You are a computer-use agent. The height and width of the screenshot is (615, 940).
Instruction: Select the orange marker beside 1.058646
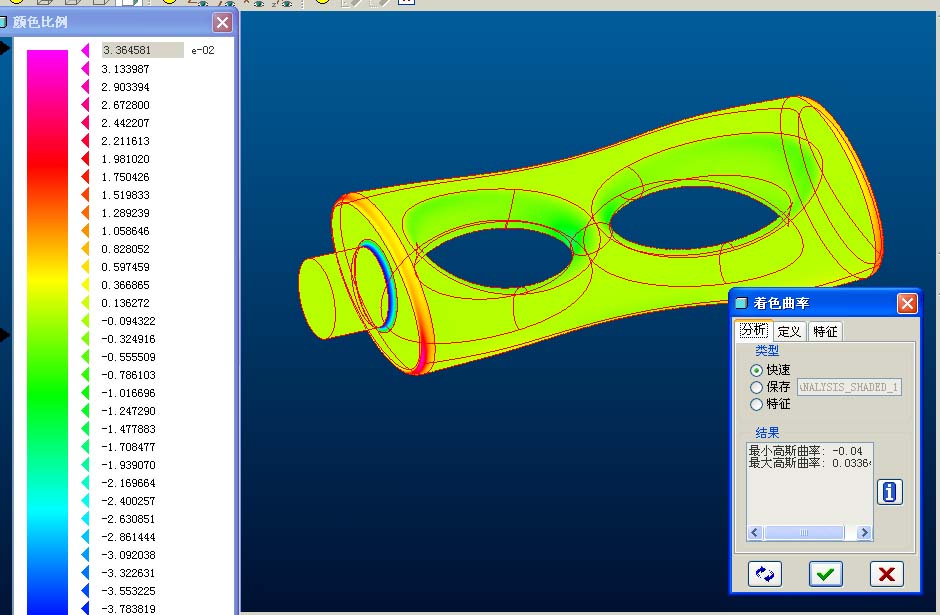pyautogui.click(x=85, y=231)
